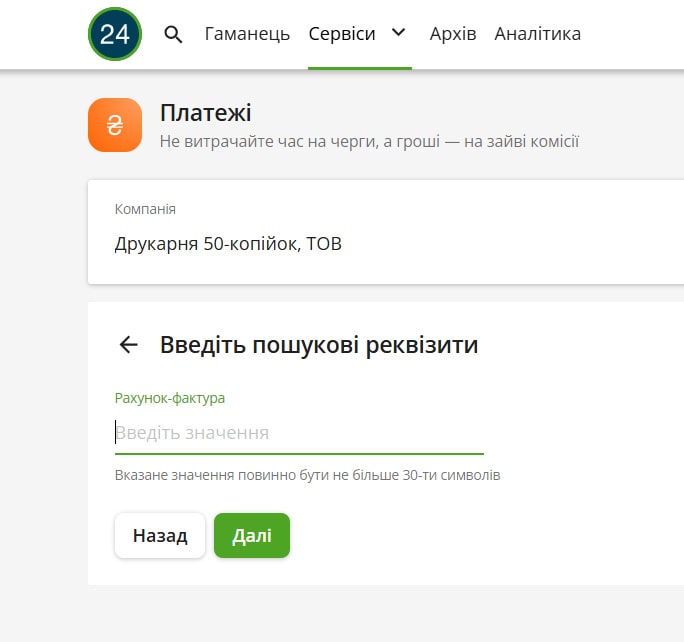Screen dimensions: 684x642
Task: Open the Гаманець menu item
Action: (x=247, y=34)
